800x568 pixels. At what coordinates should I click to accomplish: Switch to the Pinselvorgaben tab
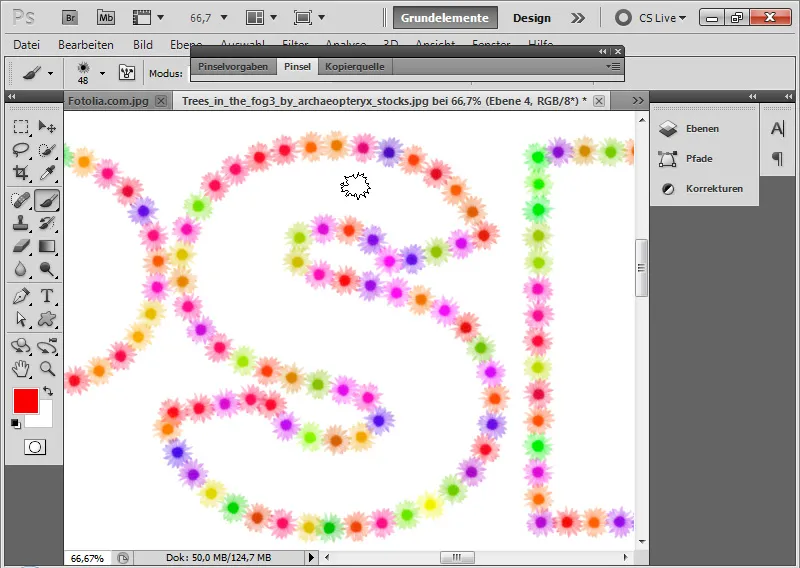[233, 66]
